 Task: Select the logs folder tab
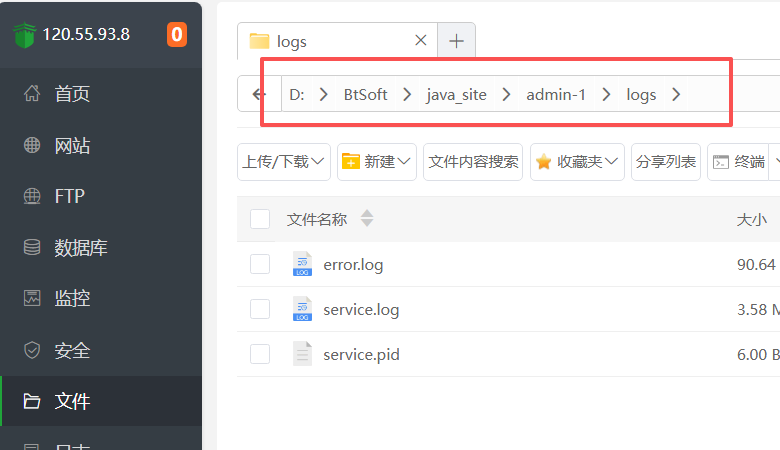pos(337,41)
